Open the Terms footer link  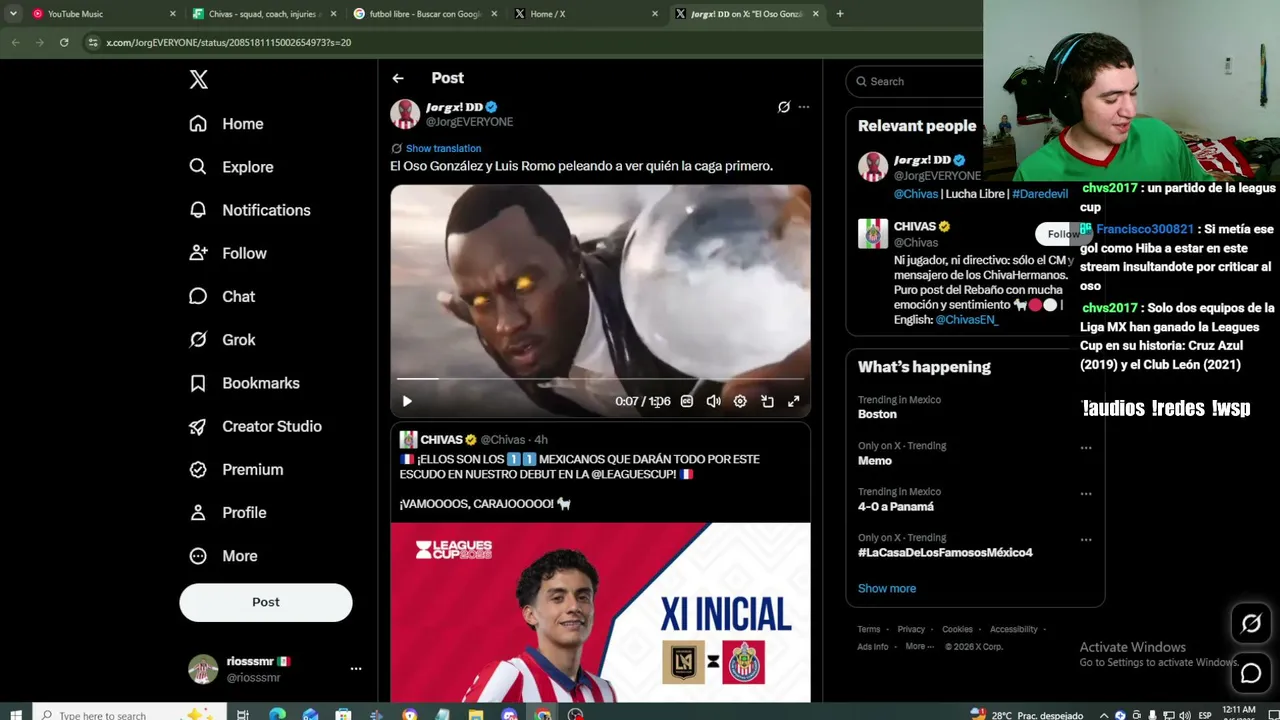[x=869, y=630]
